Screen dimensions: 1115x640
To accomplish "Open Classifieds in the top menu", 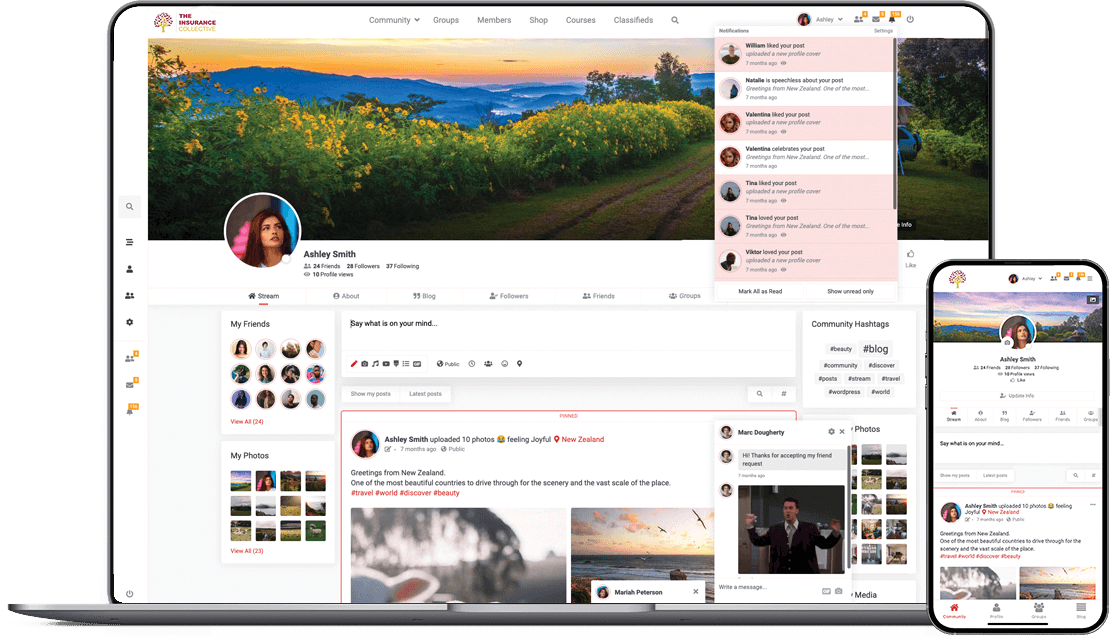I will (x=633, y=20).
